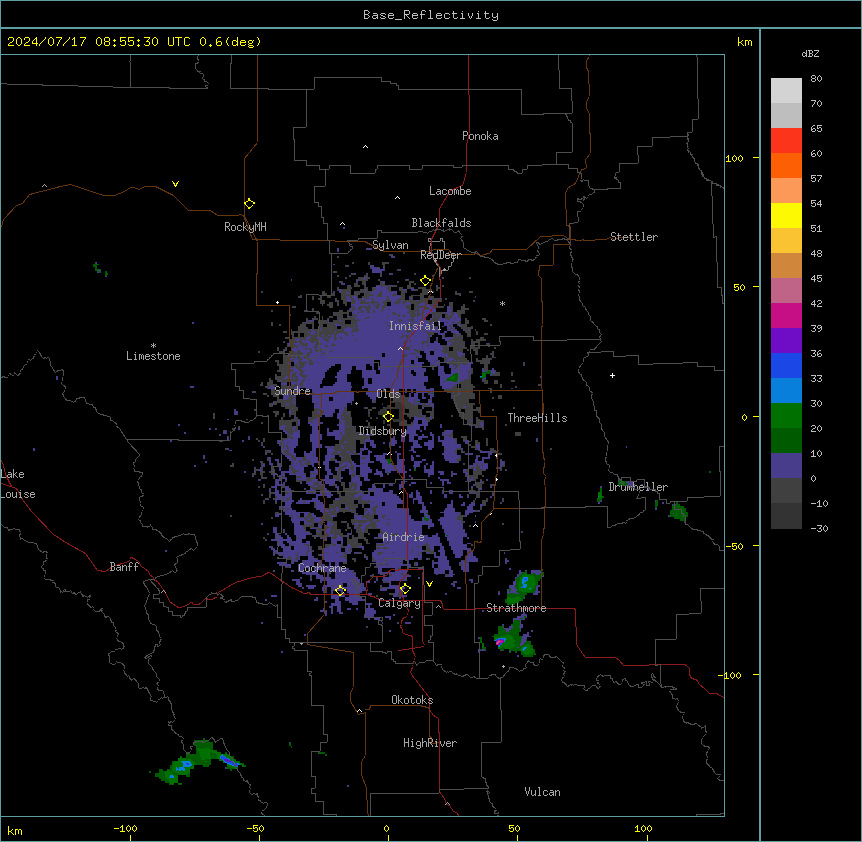
Task: Click the Sylvan label
Action: click(390, 245)
